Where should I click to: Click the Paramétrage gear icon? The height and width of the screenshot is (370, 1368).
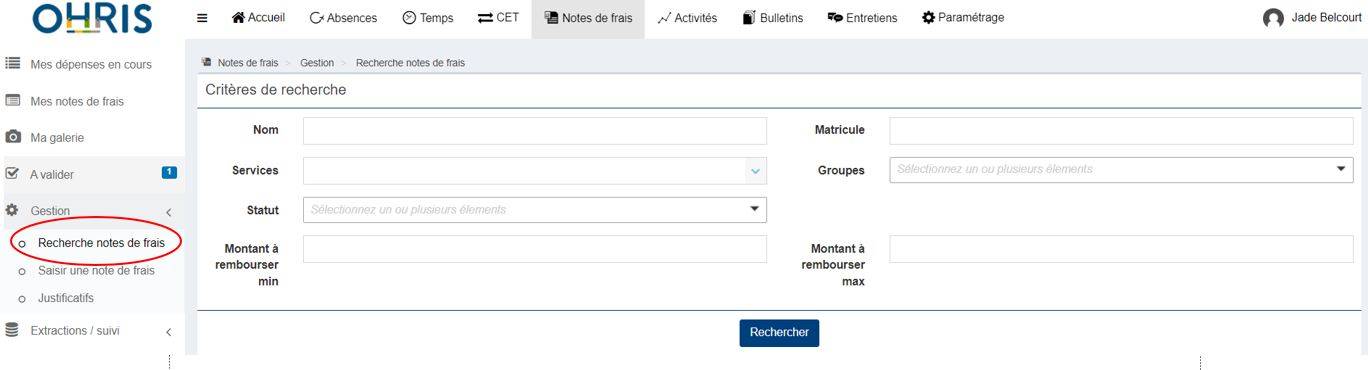pos(928,18)
